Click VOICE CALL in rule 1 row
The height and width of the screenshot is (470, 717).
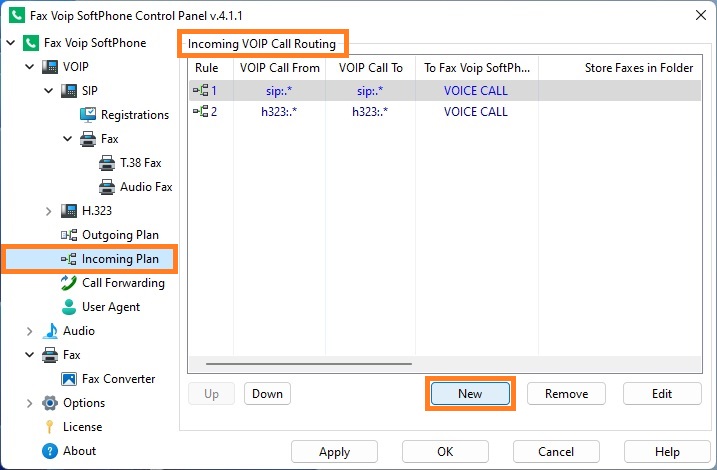tap(476, 91)
